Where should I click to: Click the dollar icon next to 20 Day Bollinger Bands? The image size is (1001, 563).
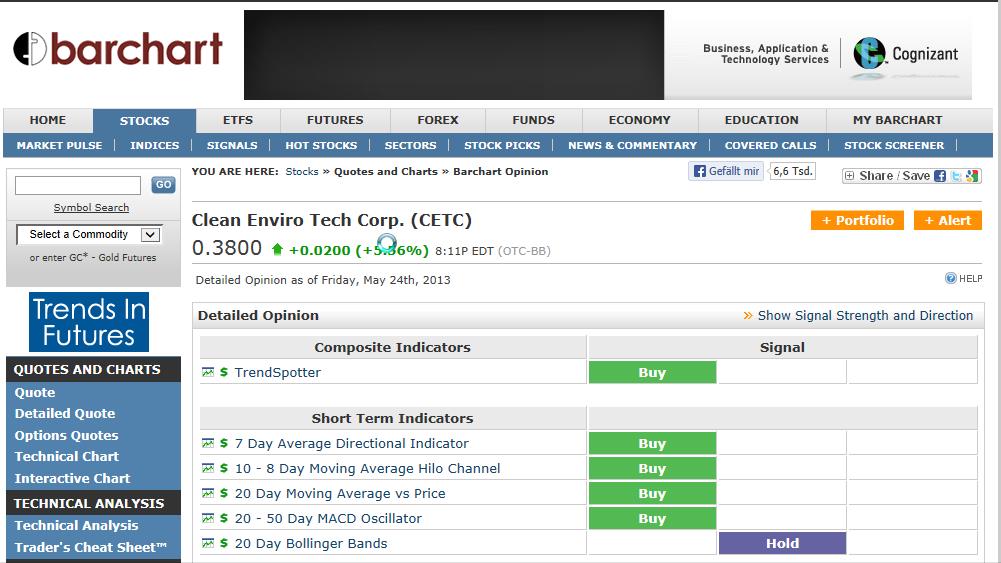pos(224,544)
